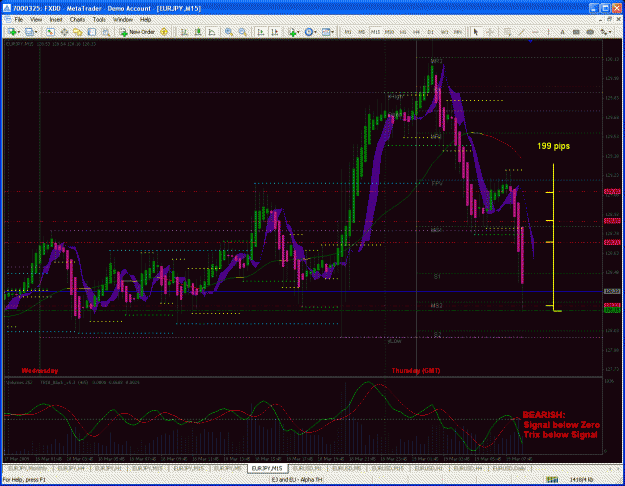Switch to the EURUSD,M5 chart tab
The image size is (625, 486).
346,468
